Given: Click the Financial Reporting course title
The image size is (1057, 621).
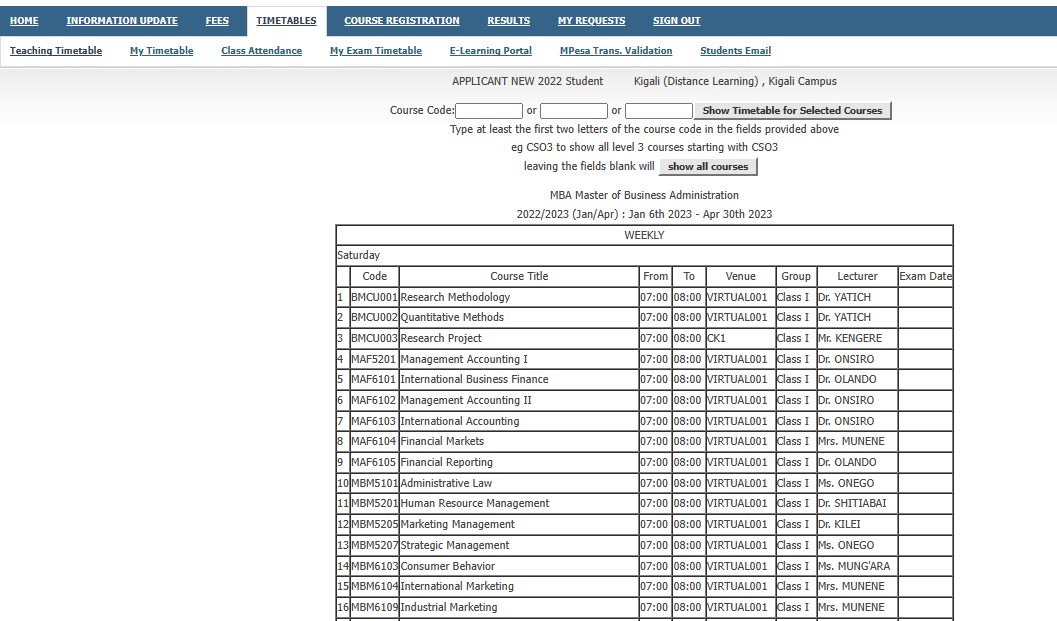Looking at the screenshot, I should (446, 463).
